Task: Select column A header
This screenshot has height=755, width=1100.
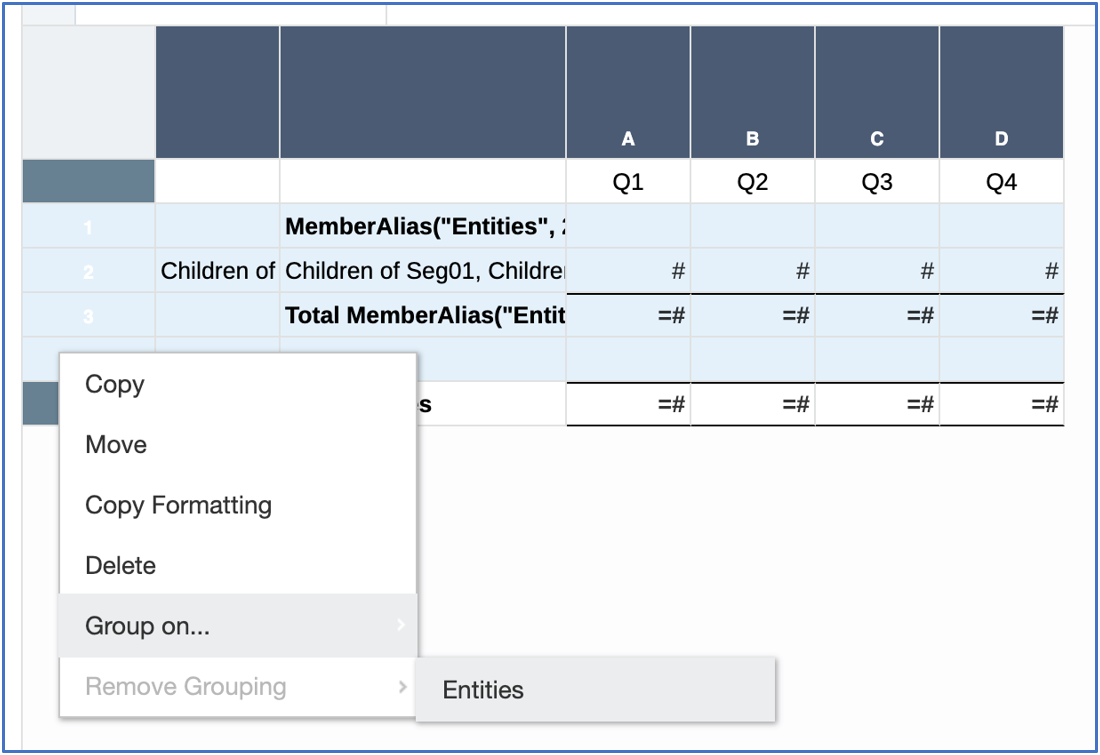Action: pos(628,139)
